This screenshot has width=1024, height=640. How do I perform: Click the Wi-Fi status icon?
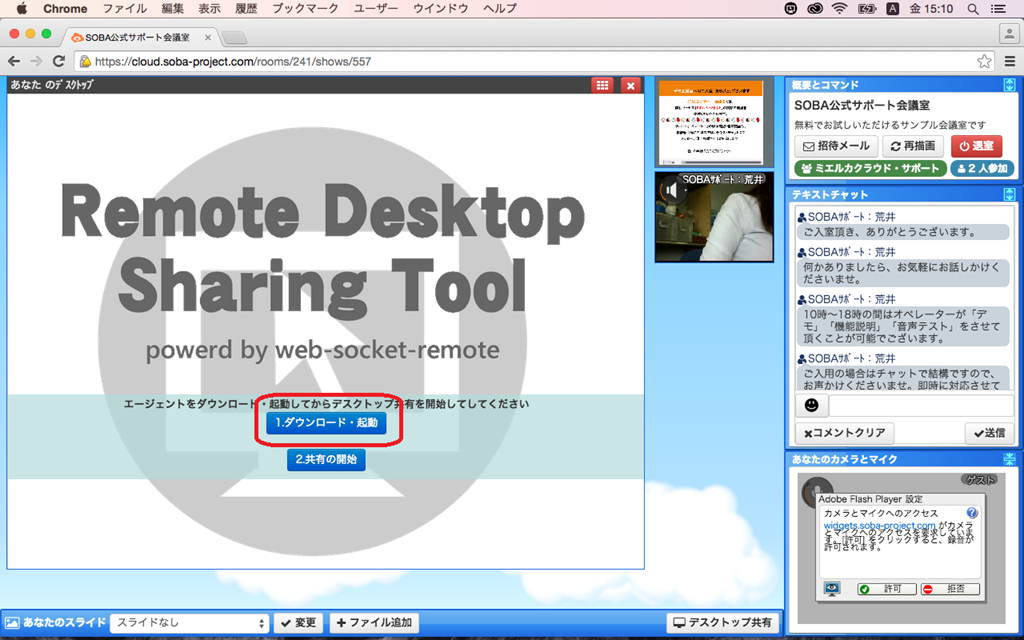pos(840,8)
